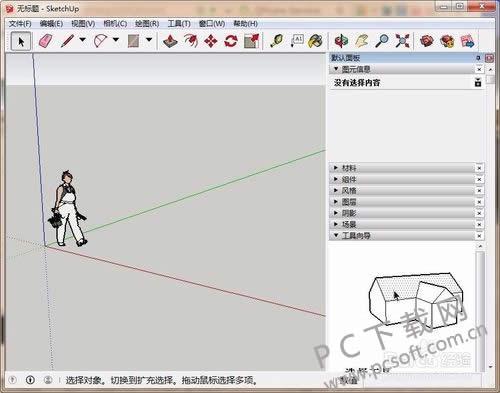Image resolution: width=500 pixels, height=393 pixels.
Task: Close the 默认面板 tray
Action: point(489,58)
